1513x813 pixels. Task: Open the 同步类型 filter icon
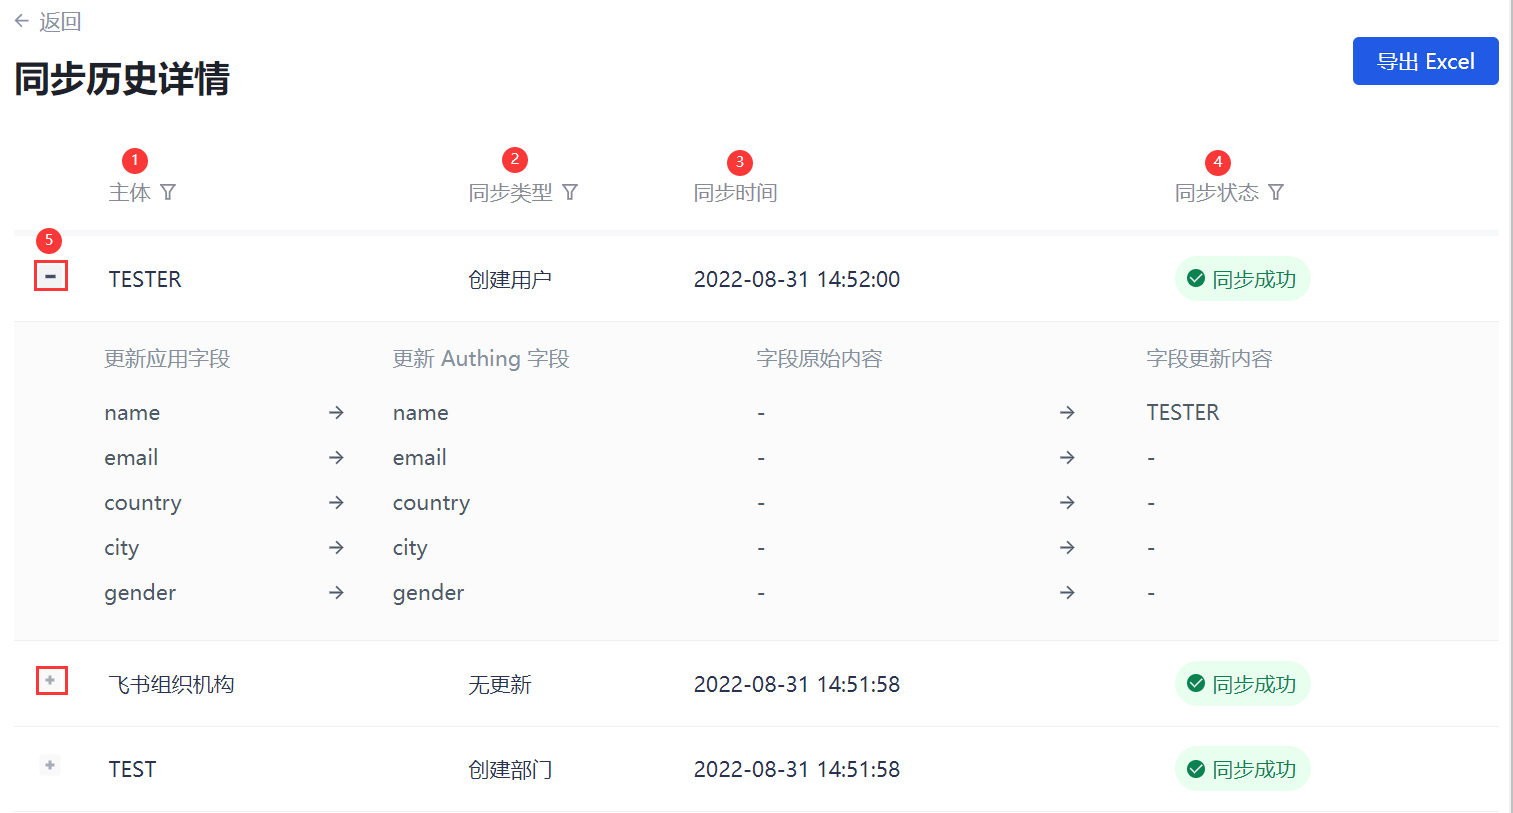[570, 192]
